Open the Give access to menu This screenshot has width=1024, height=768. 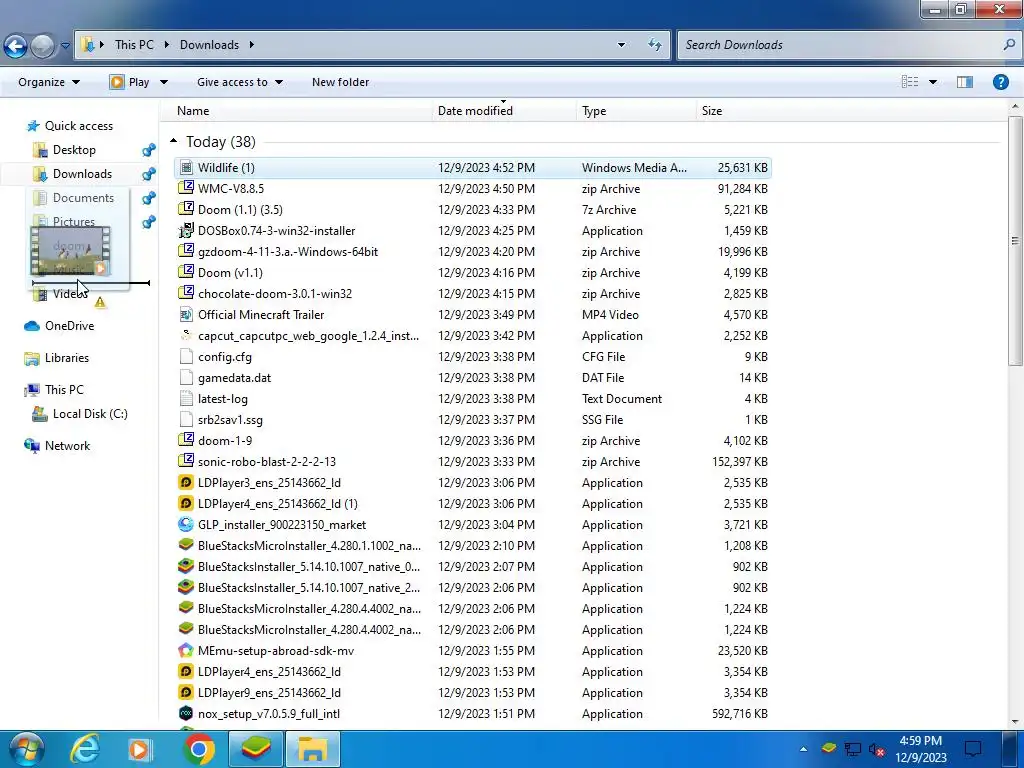[240, 82]
